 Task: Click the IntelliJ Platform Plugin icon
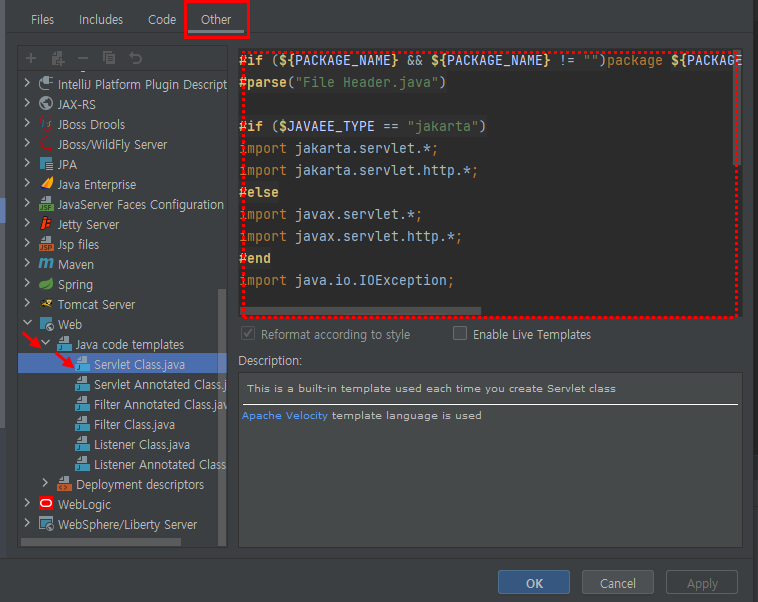46,83
